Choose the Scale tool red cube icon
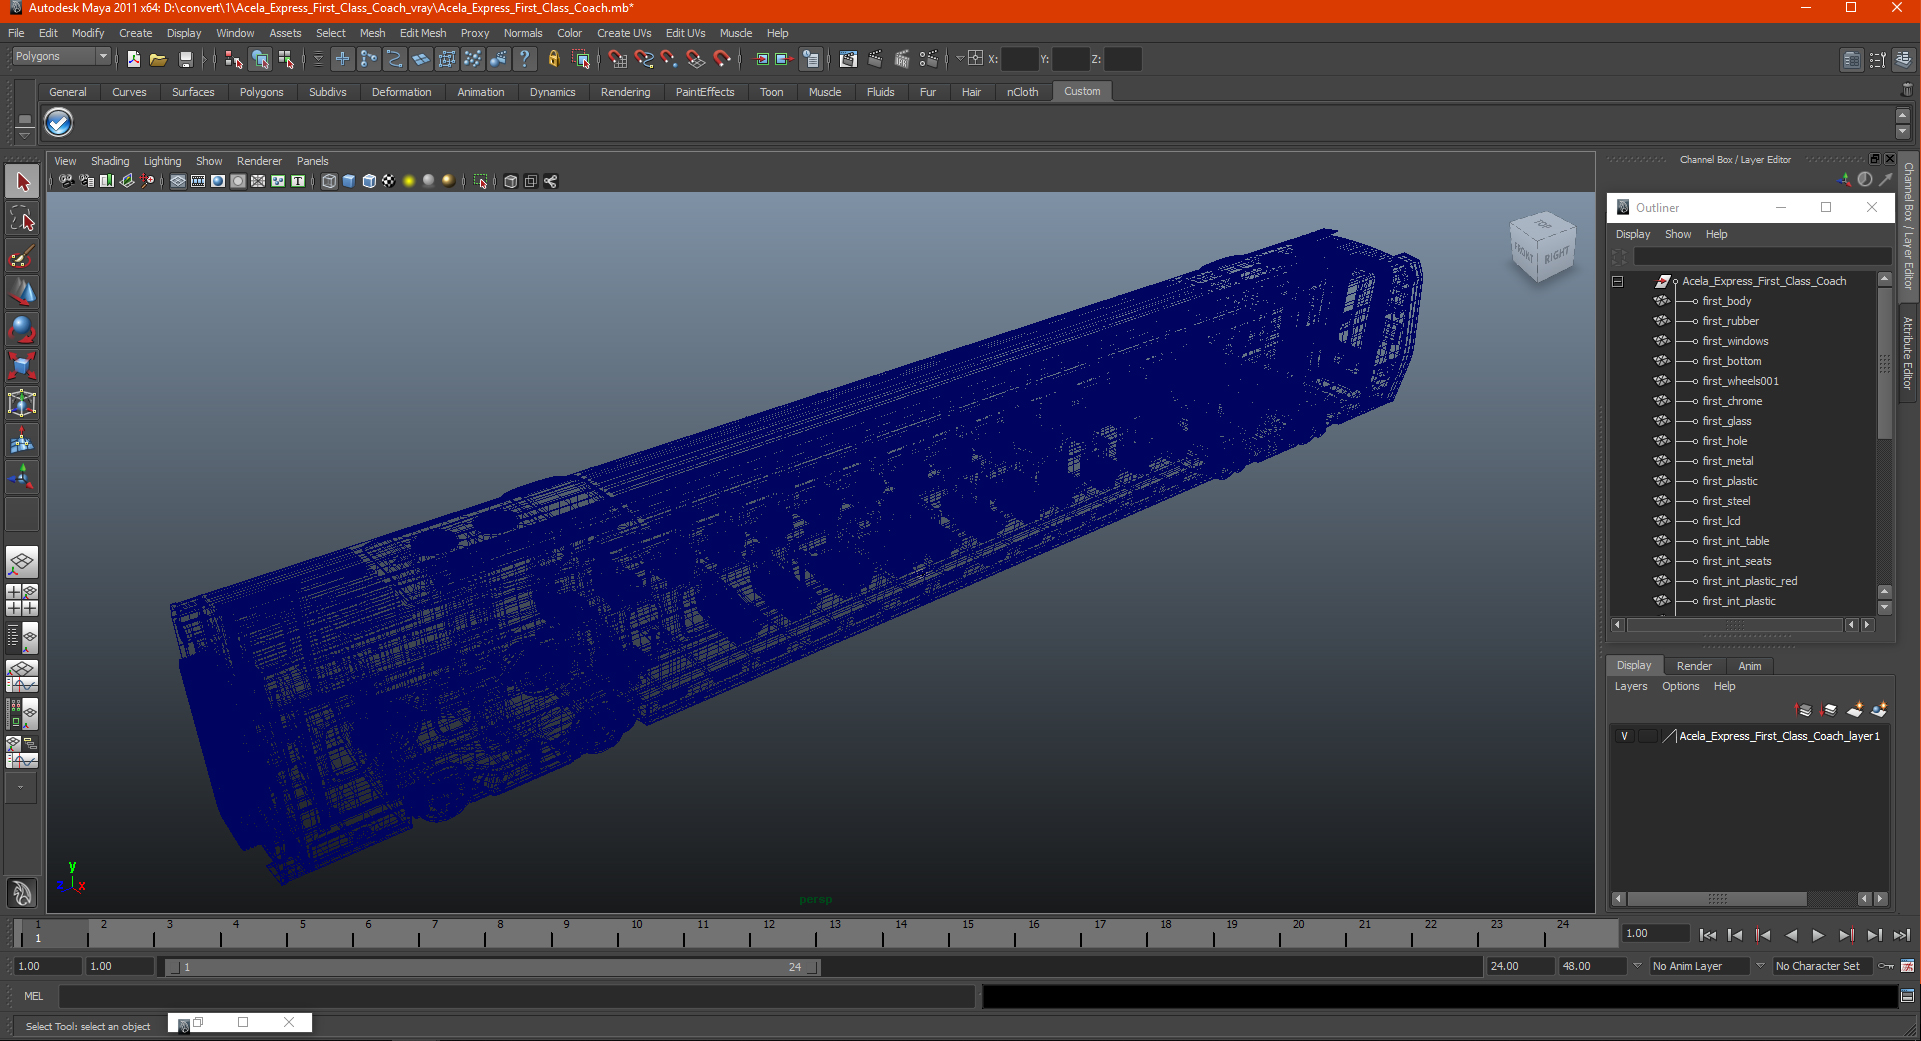The image size is (1921, 1041). point(22,366)
